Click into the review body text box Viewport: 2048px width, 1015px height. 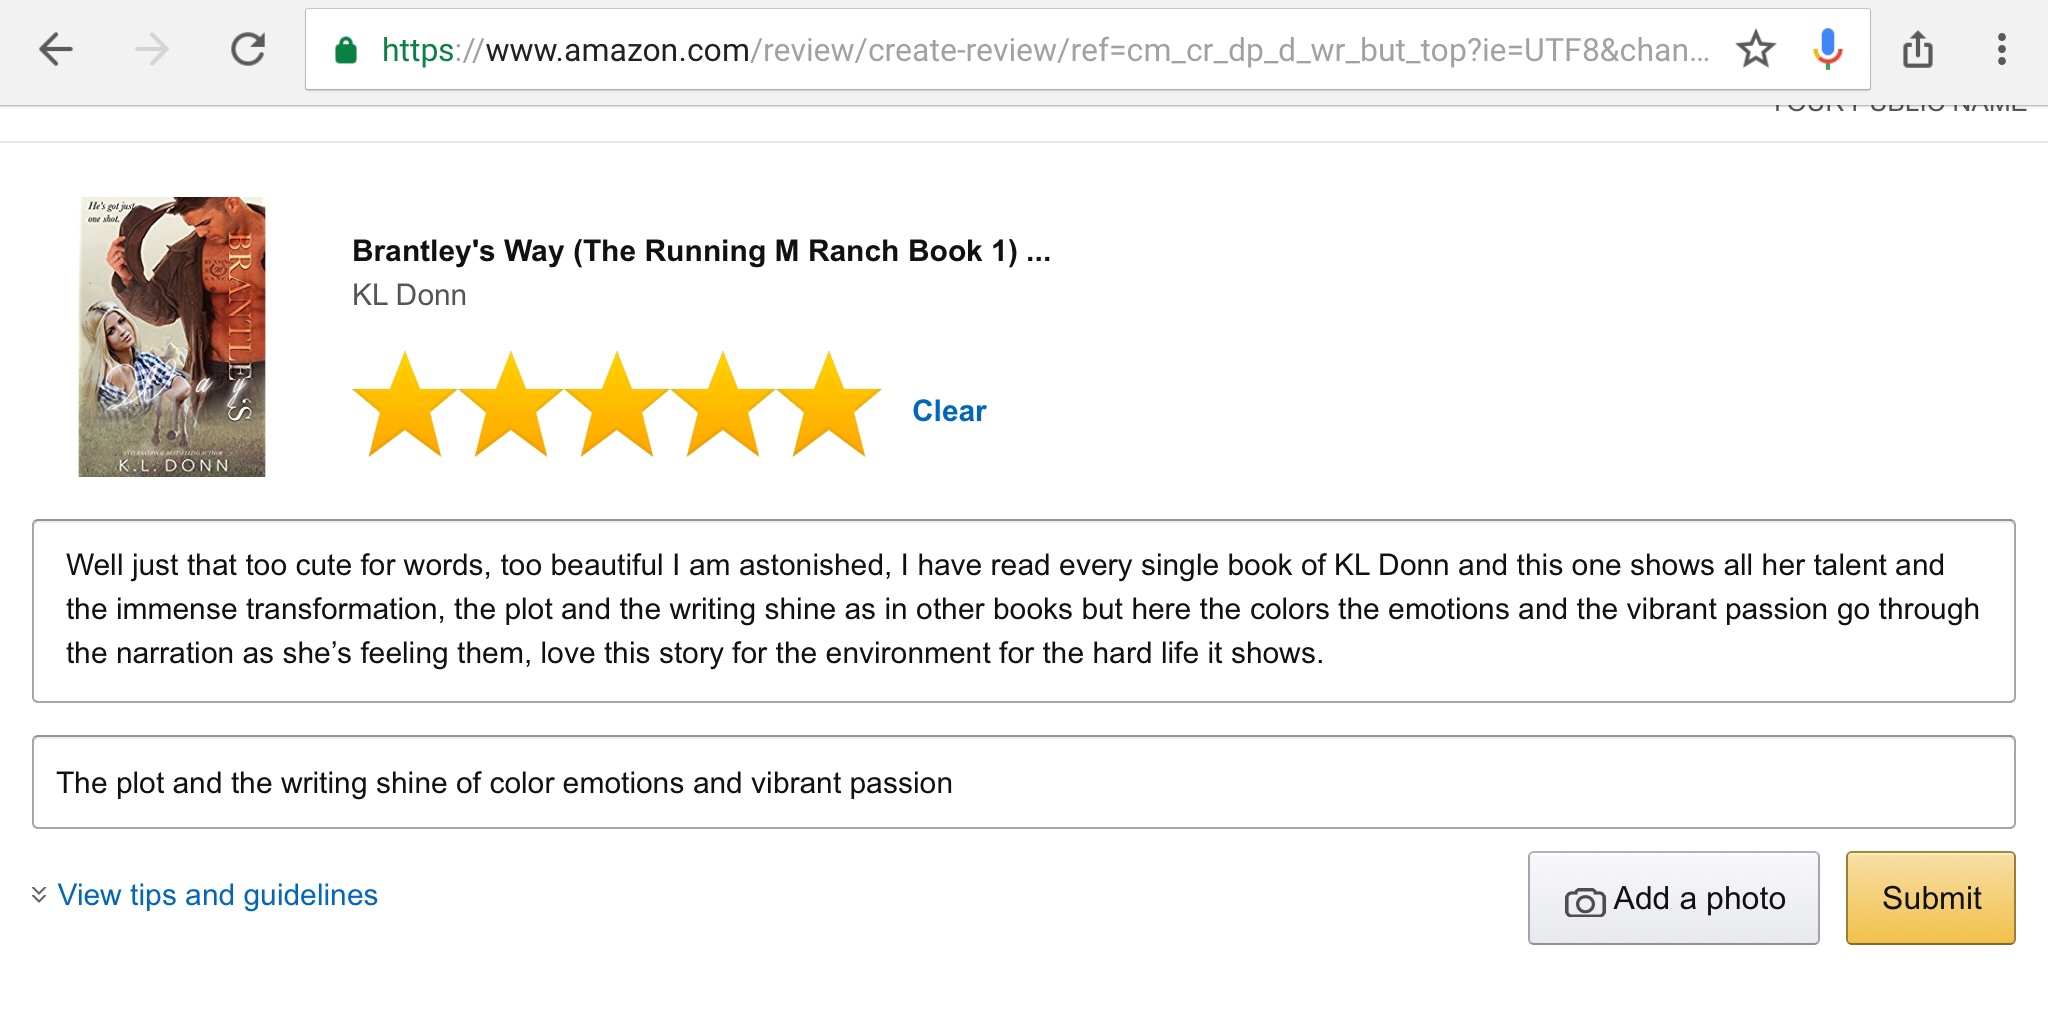1023,610
